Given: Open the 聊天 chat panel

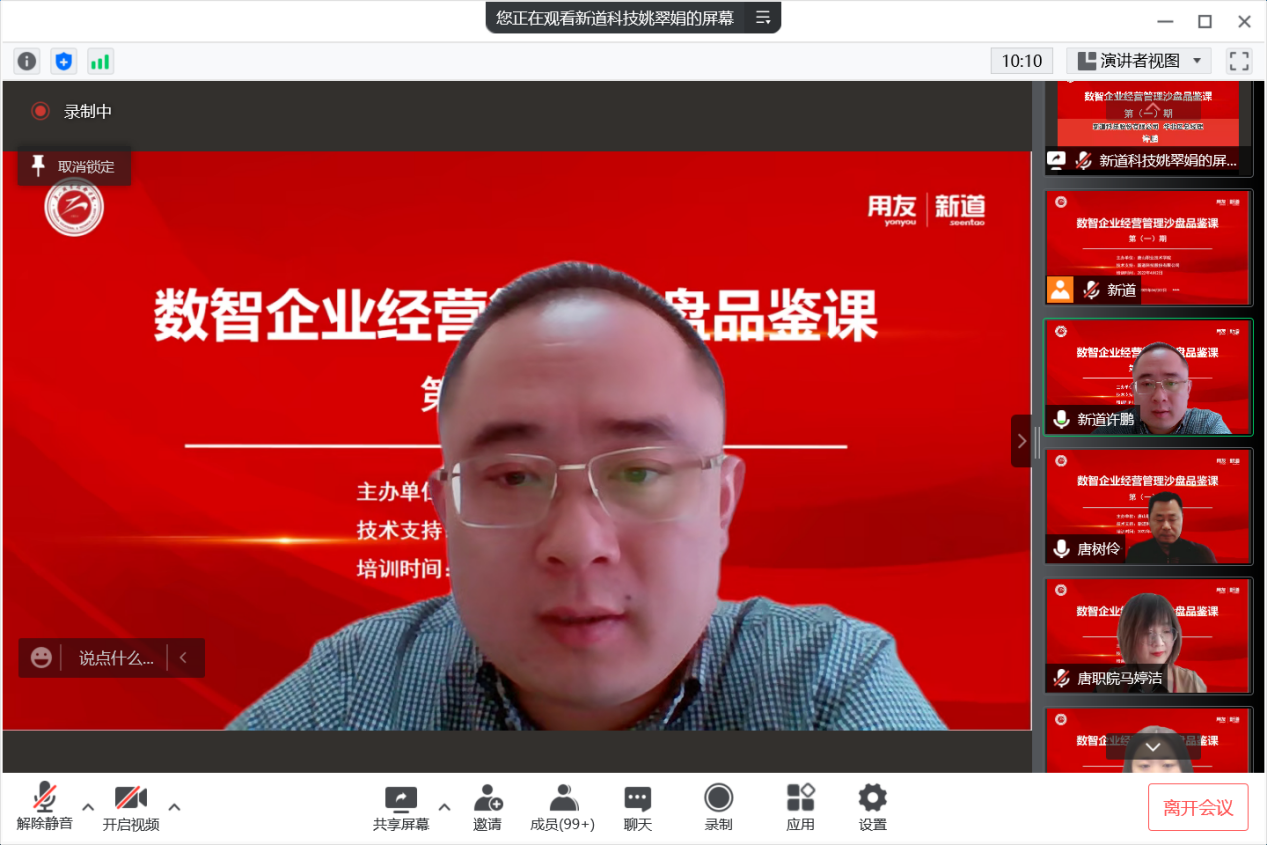Looking at the screenshot, I should coord(638,808).
